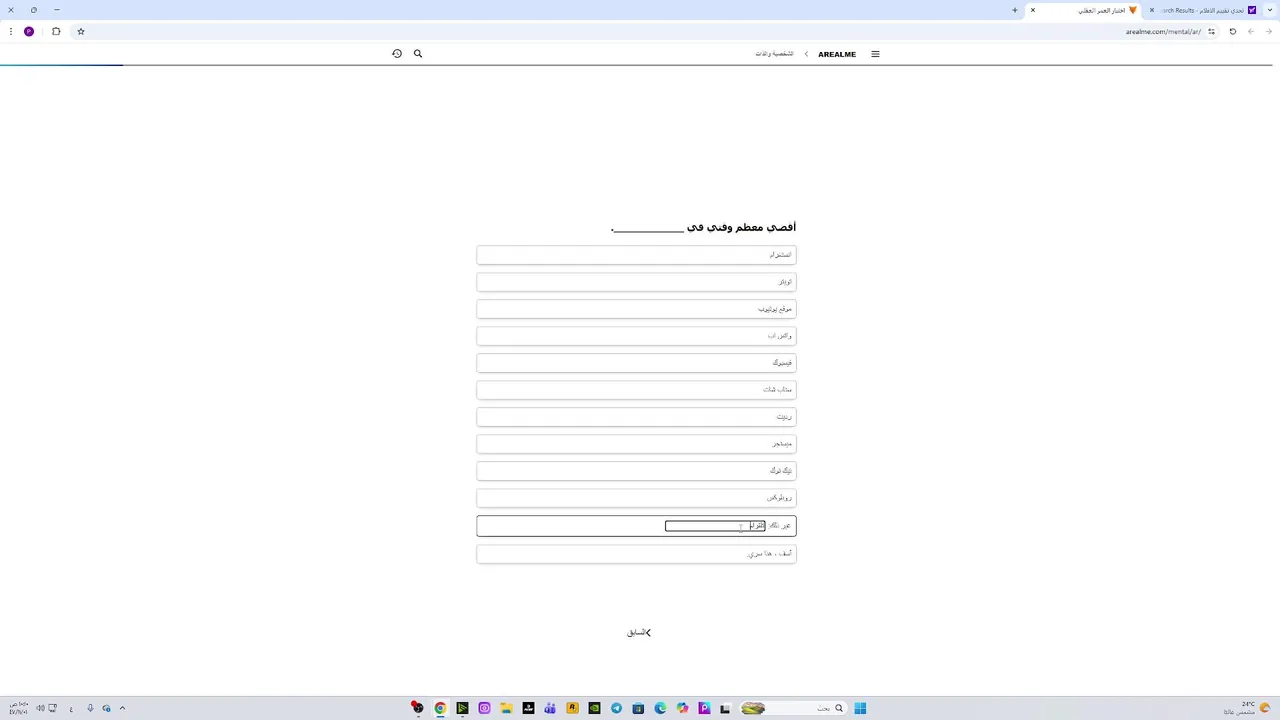Image resolution: width=1280 pixels, height=720 pixels.
Task: Open the Chrome three-dot menu
Action: point(11,31)
